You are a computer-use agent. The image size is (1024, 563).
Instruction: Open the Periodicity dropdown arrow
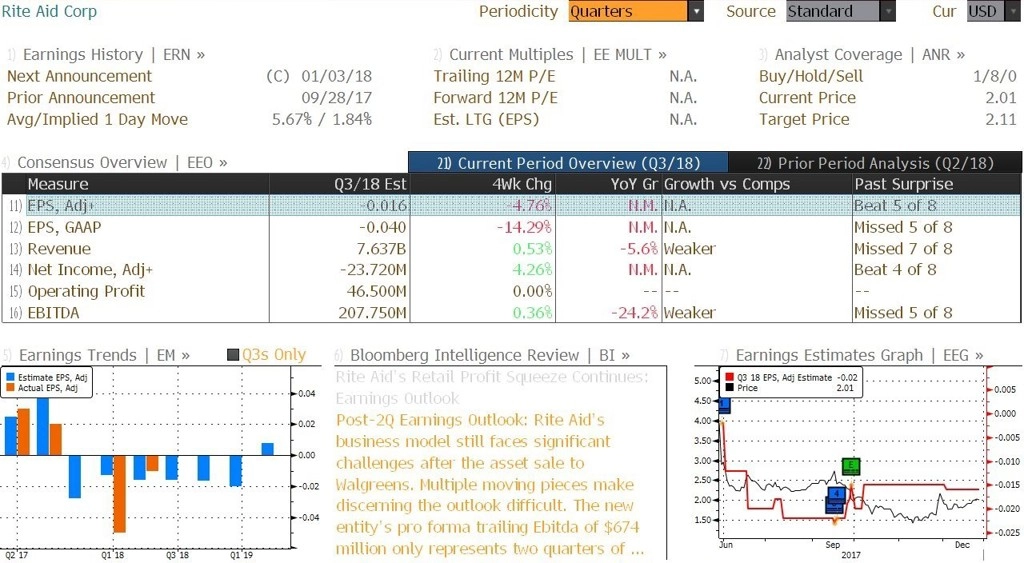click(x=696, y=11)
